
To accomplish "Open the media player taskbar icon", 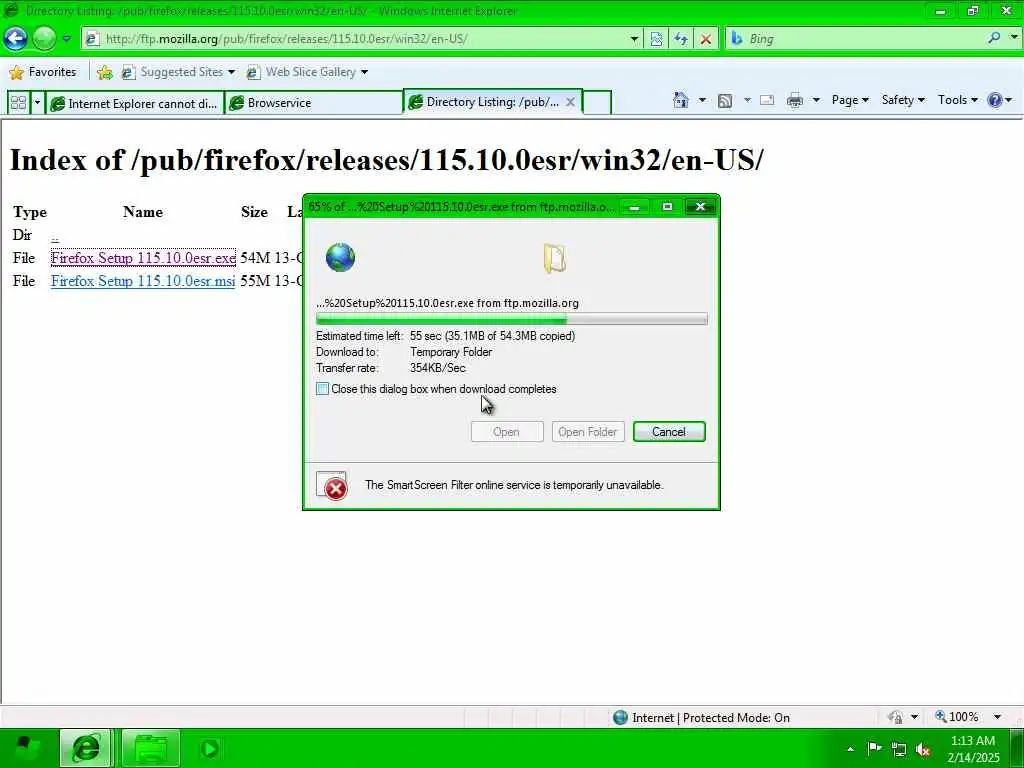I will (209, 748).
